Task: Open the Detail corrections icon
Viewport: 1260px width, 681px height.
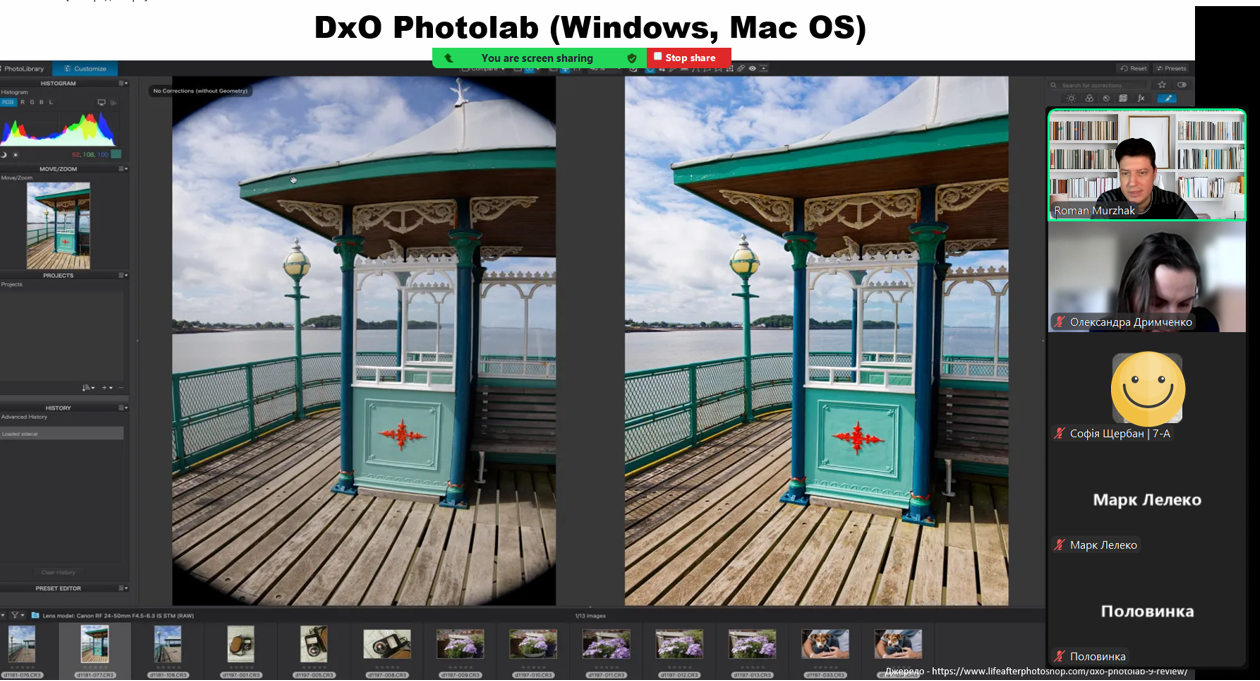Action: [x=1106, y=99]
